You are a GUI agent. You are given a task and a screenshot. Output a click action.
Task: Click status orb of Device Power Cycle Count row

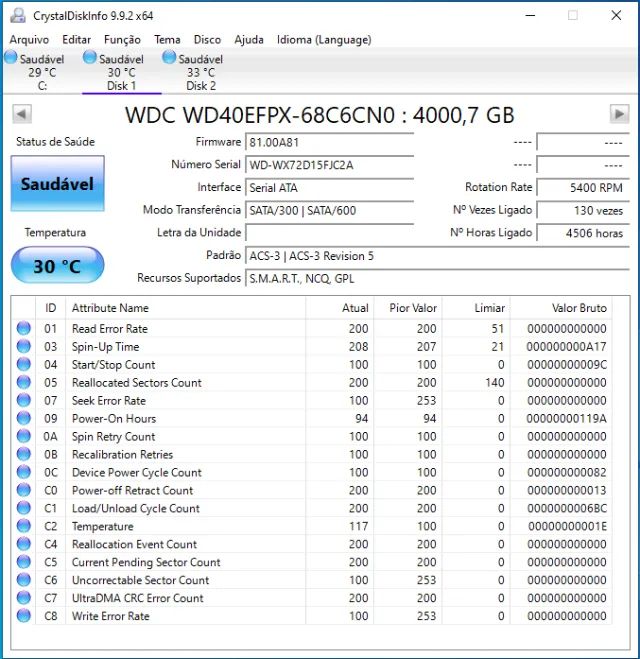coord(24,472)
